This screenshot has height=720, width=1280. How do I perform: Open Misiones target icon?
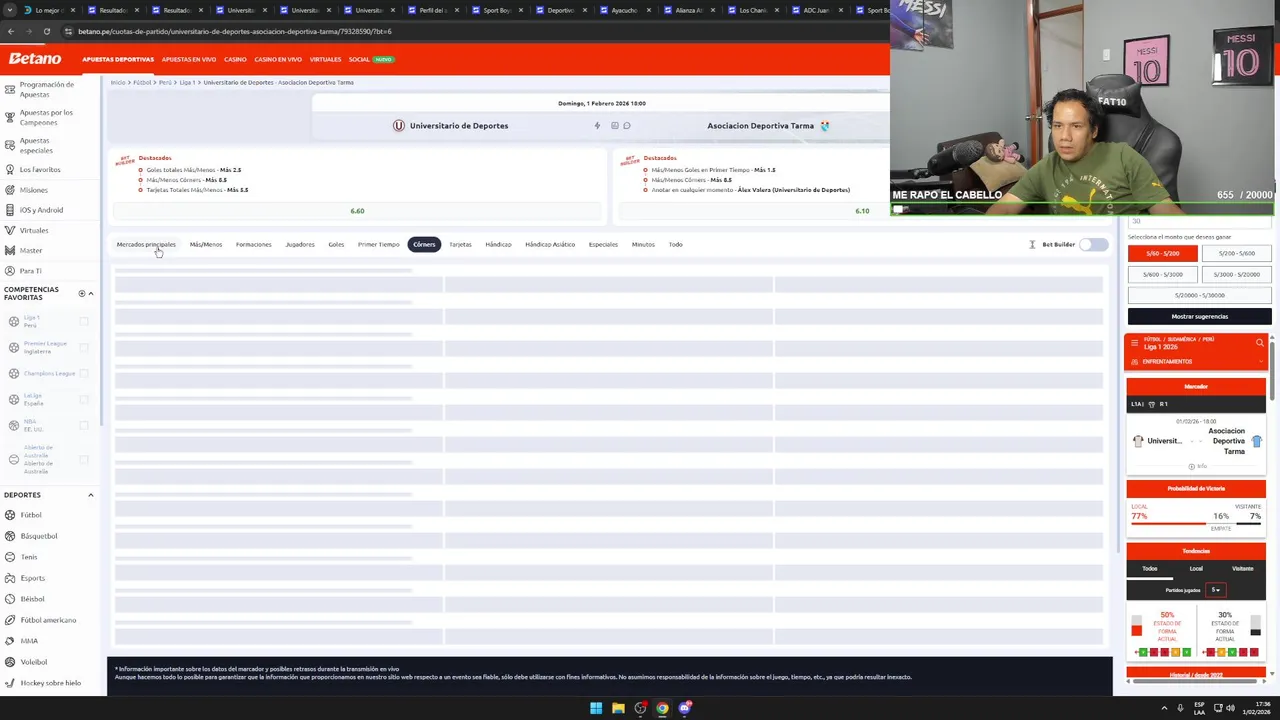[10, 190]
